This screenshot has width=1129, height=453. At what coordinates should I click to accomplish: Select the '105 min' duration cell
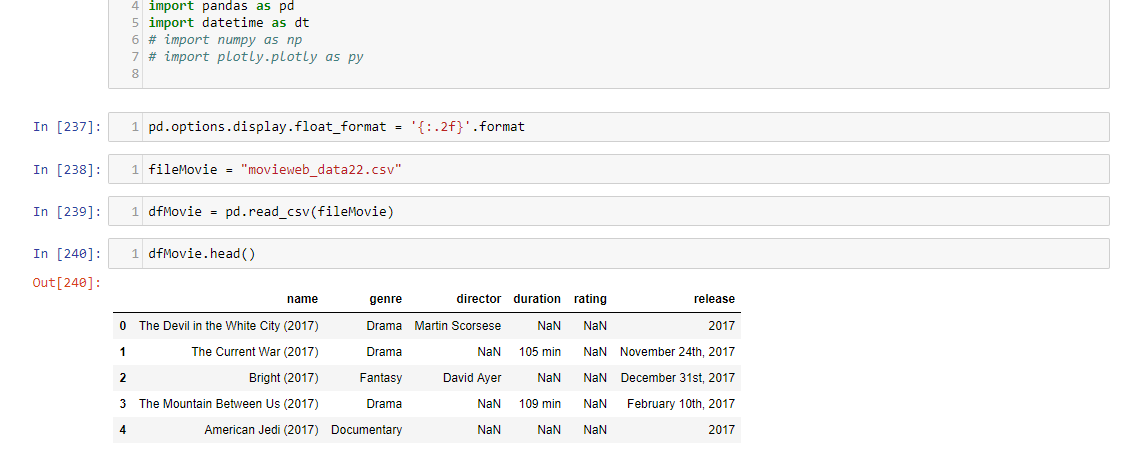click(x=540, y=352)
